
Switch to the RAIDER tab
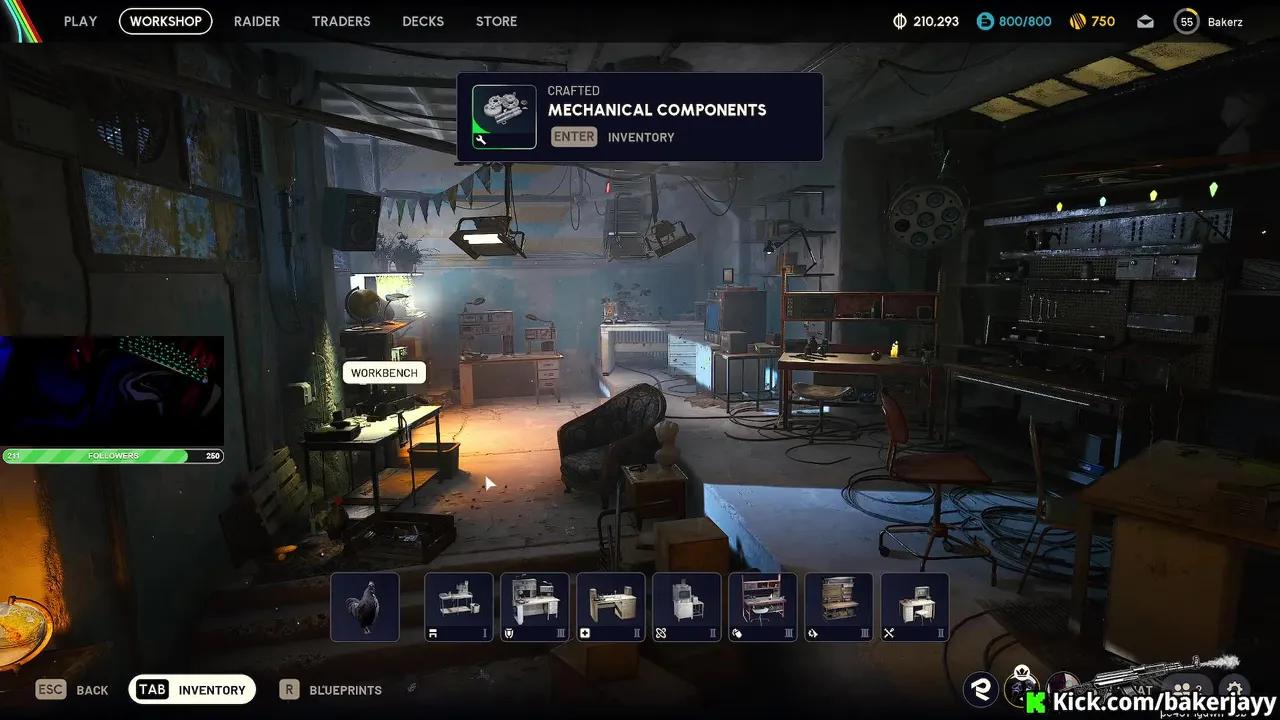pyautogui.click(x=257, y=21)
